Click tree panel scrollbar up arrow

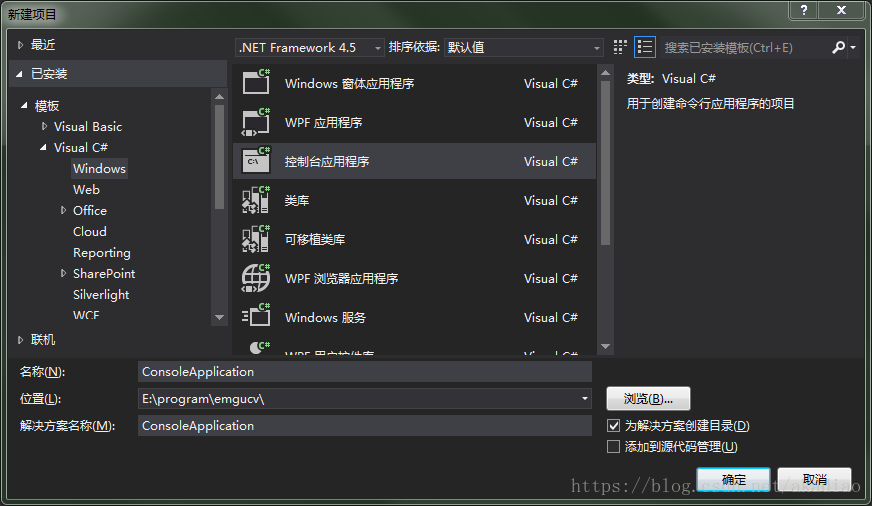[220, 97]
